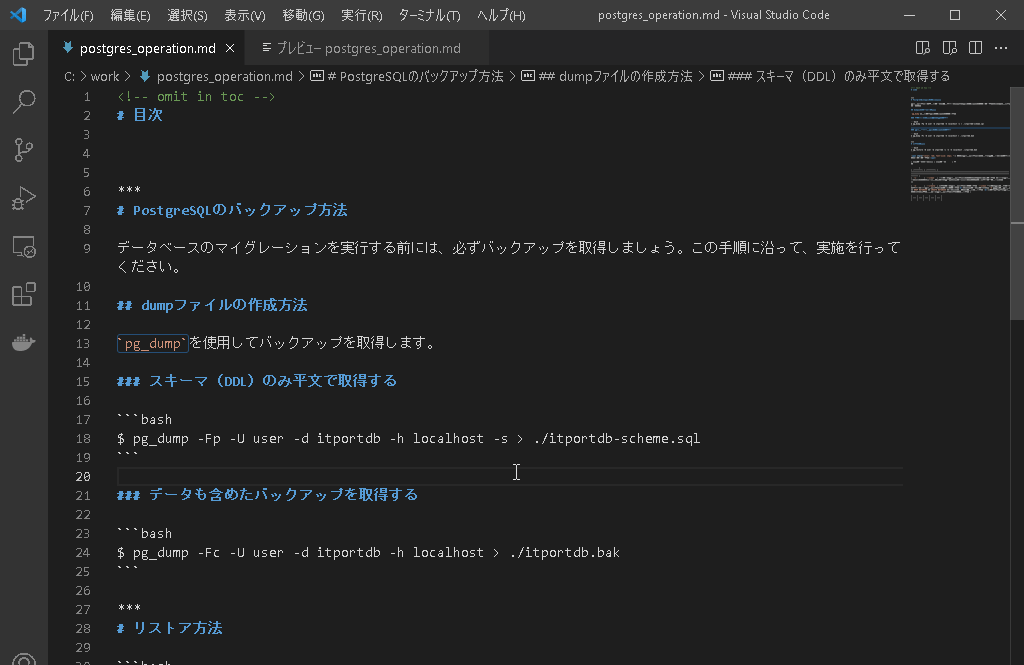Click the `pg_dump` inline code
Screen dimensions: 1024x665
[153, 344]
